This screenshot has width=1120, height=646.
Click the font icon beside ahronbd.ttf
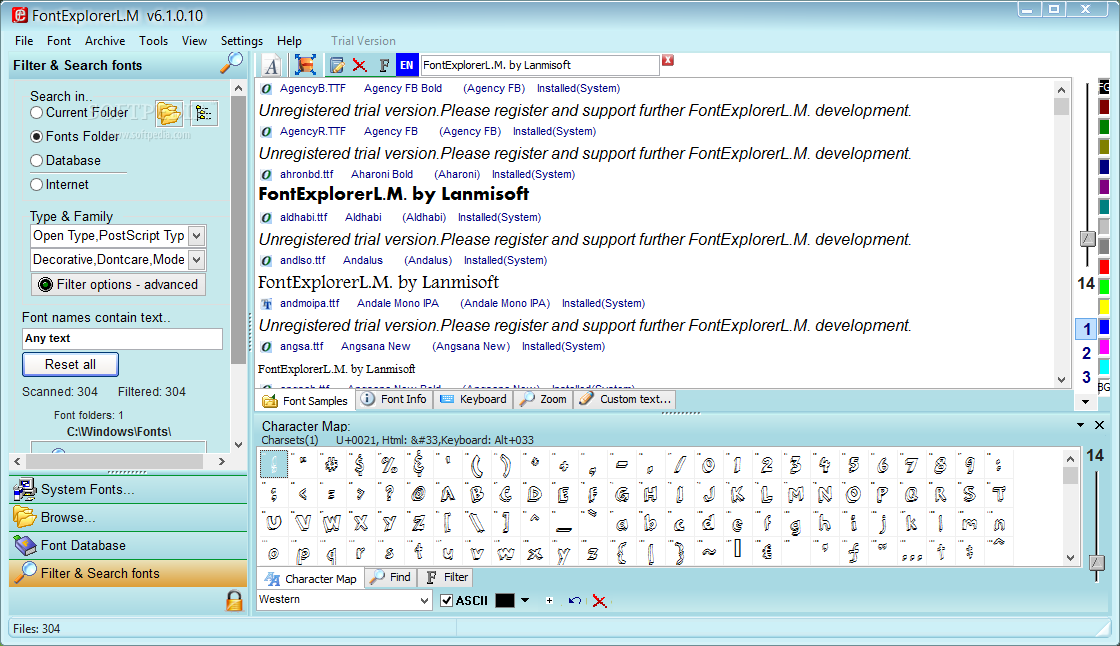pos(266,175)
